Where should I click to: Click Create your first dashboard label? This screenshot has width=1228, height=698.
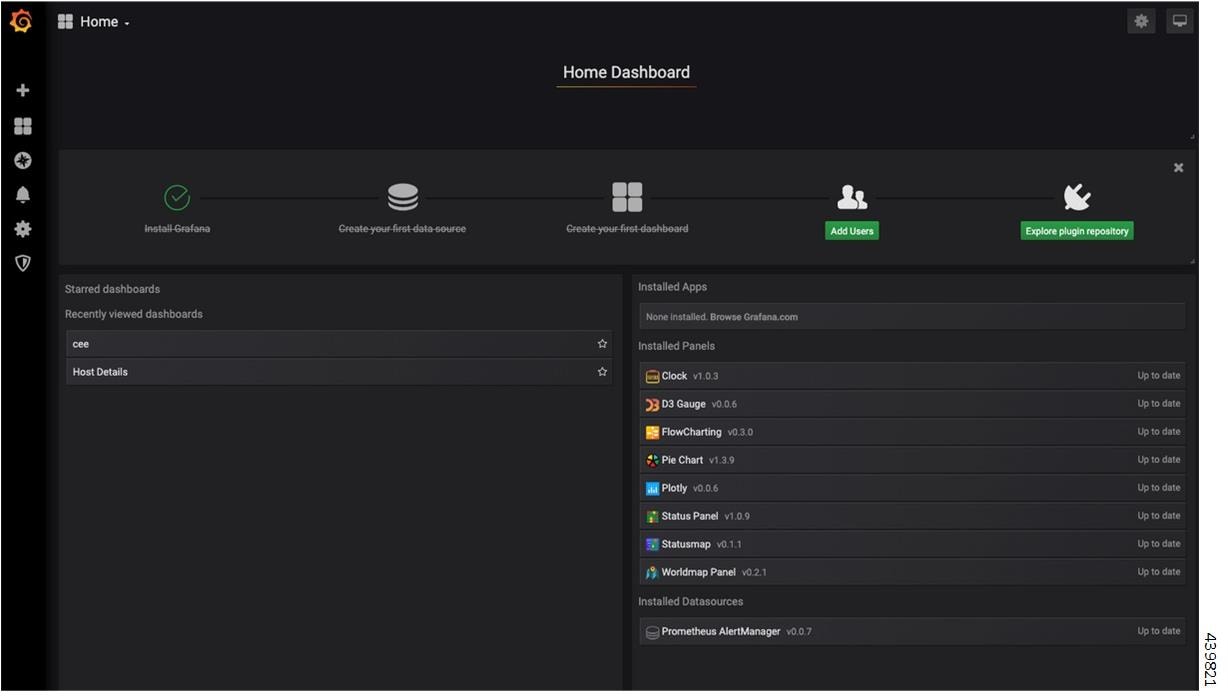[627, 228]
